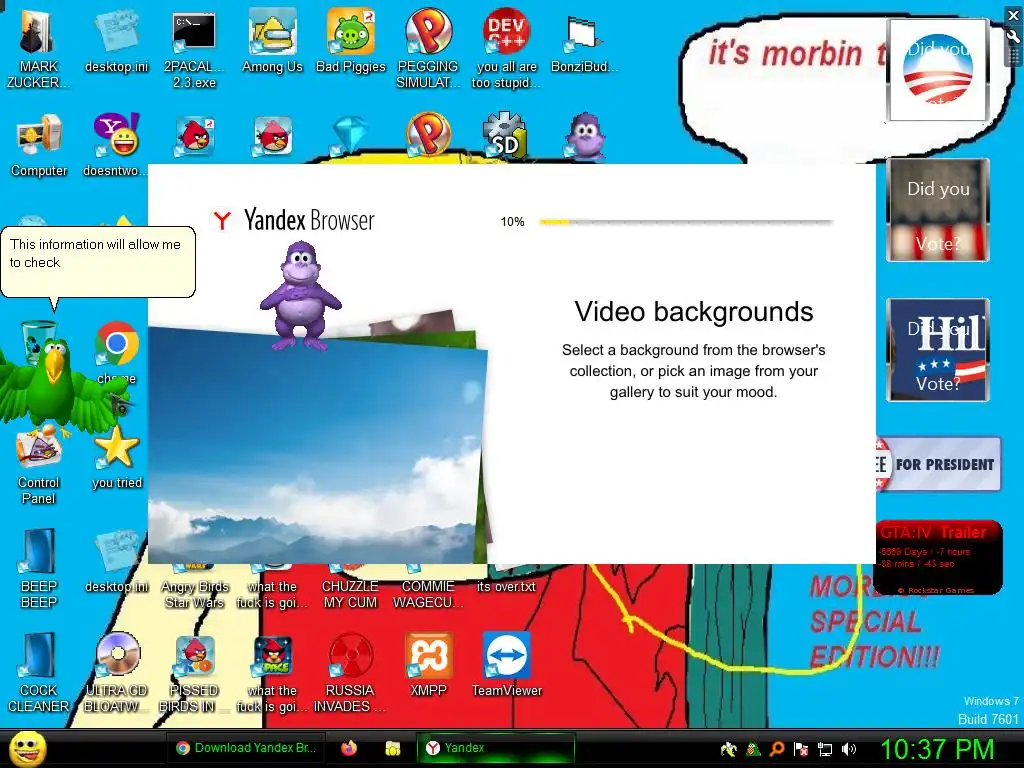This screenshot has height=768, width=1024.
Task: Open the SD gear icon on desktop
Action: tap(505, 135)
